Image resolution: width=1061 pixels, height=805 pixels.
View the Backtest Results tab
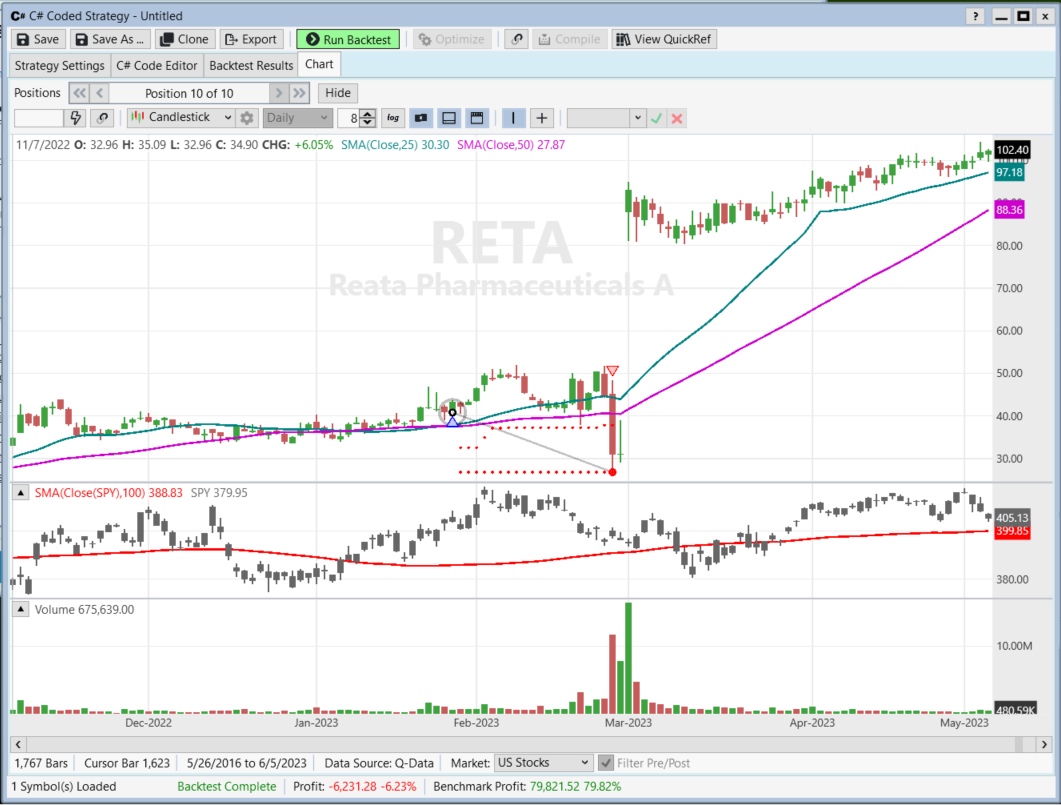(x=251, y=66)
